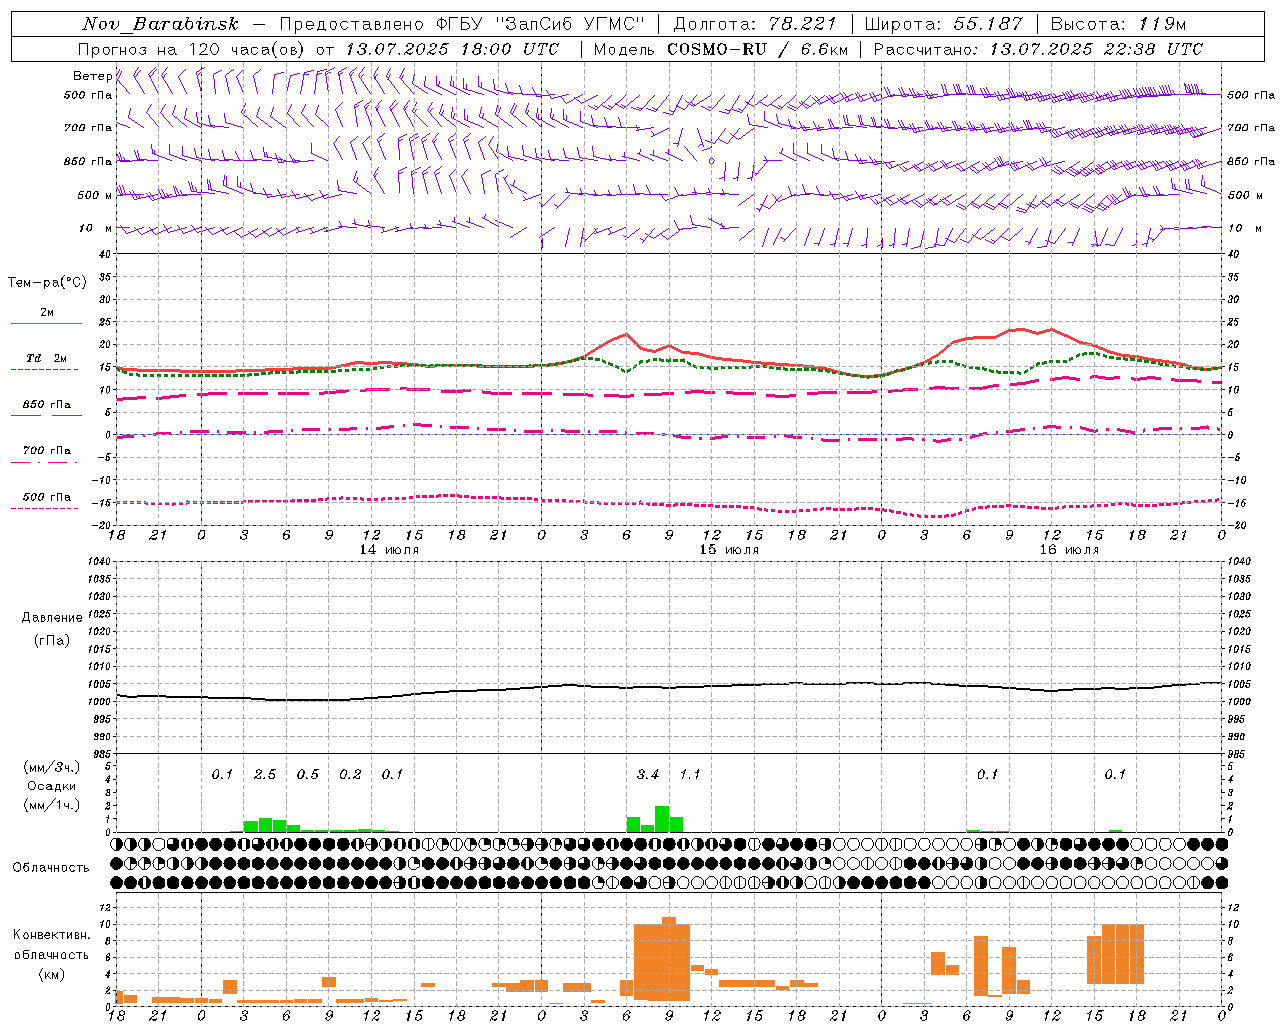
Task: Select the 14 июля date marker
Action: tap(389, 550)
